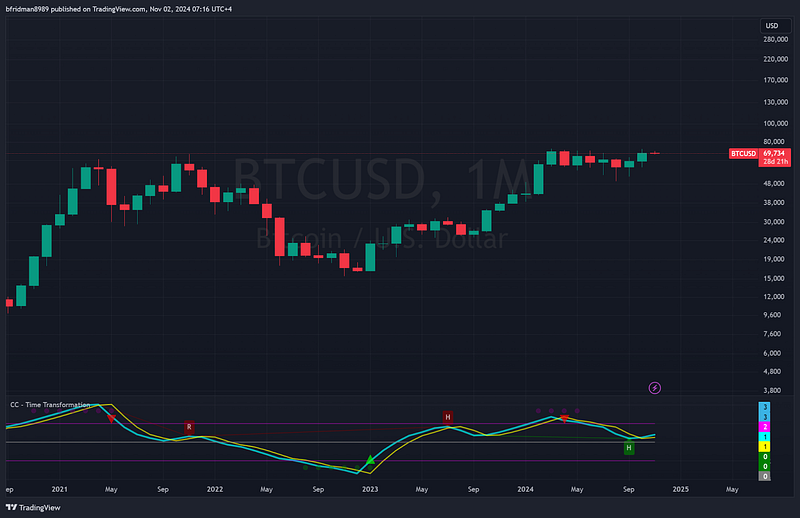Click the 6,000 price axis label
The height and width of the screenshot is (518, 800).
pos(773,353)
